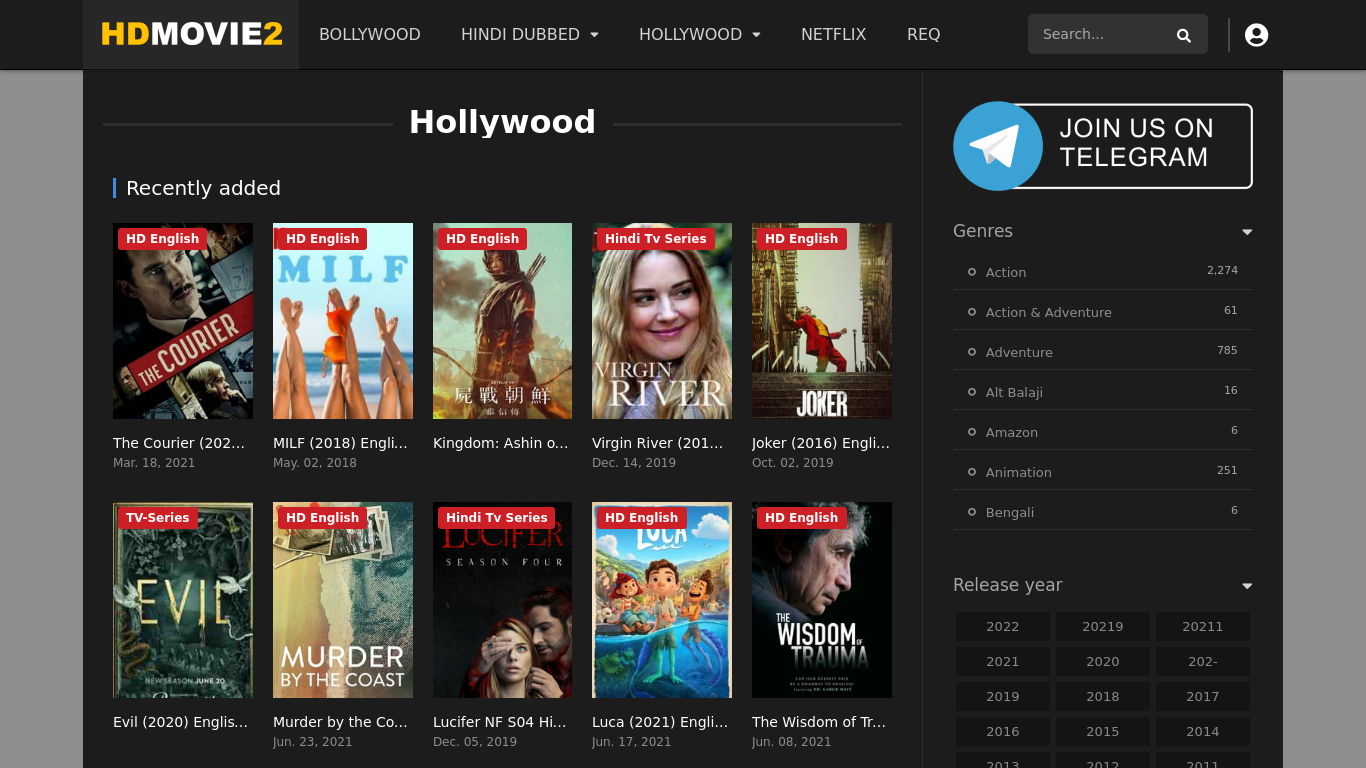Filter by release year 2015
The height and width of the screenshot is (768, 1366).
coord(1103,732)
